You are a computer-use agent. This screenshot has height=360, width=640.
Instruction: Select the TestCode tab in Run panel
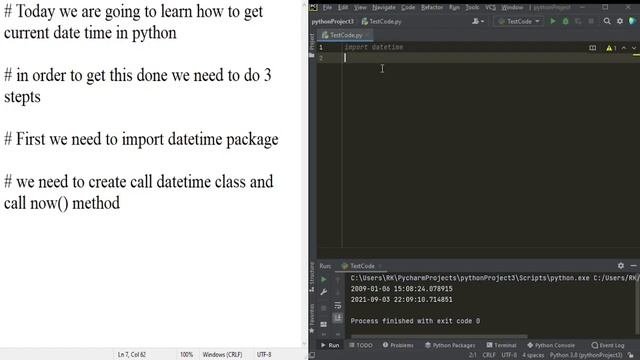click(362, 266)
